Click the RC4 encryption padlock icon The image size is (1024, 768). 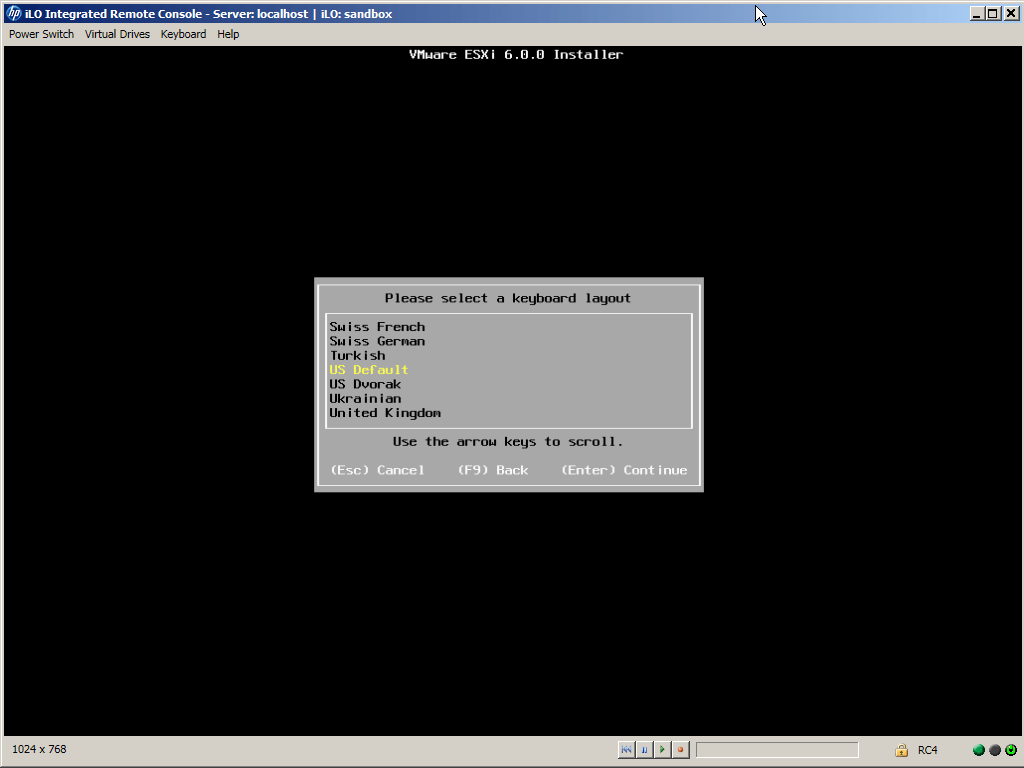tap(901, 750)
